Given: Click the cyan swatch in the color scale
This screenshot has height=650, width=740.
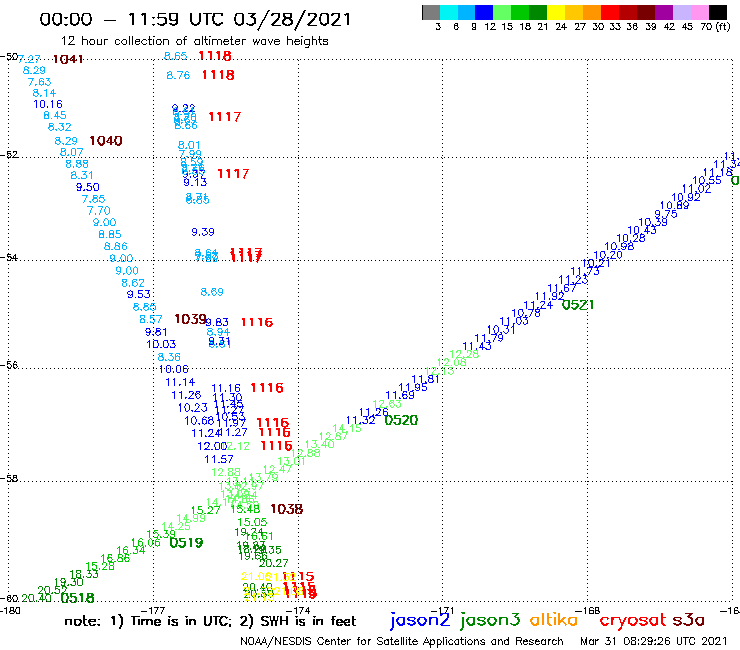Looking at the screenshot, I should coord(449,12).
